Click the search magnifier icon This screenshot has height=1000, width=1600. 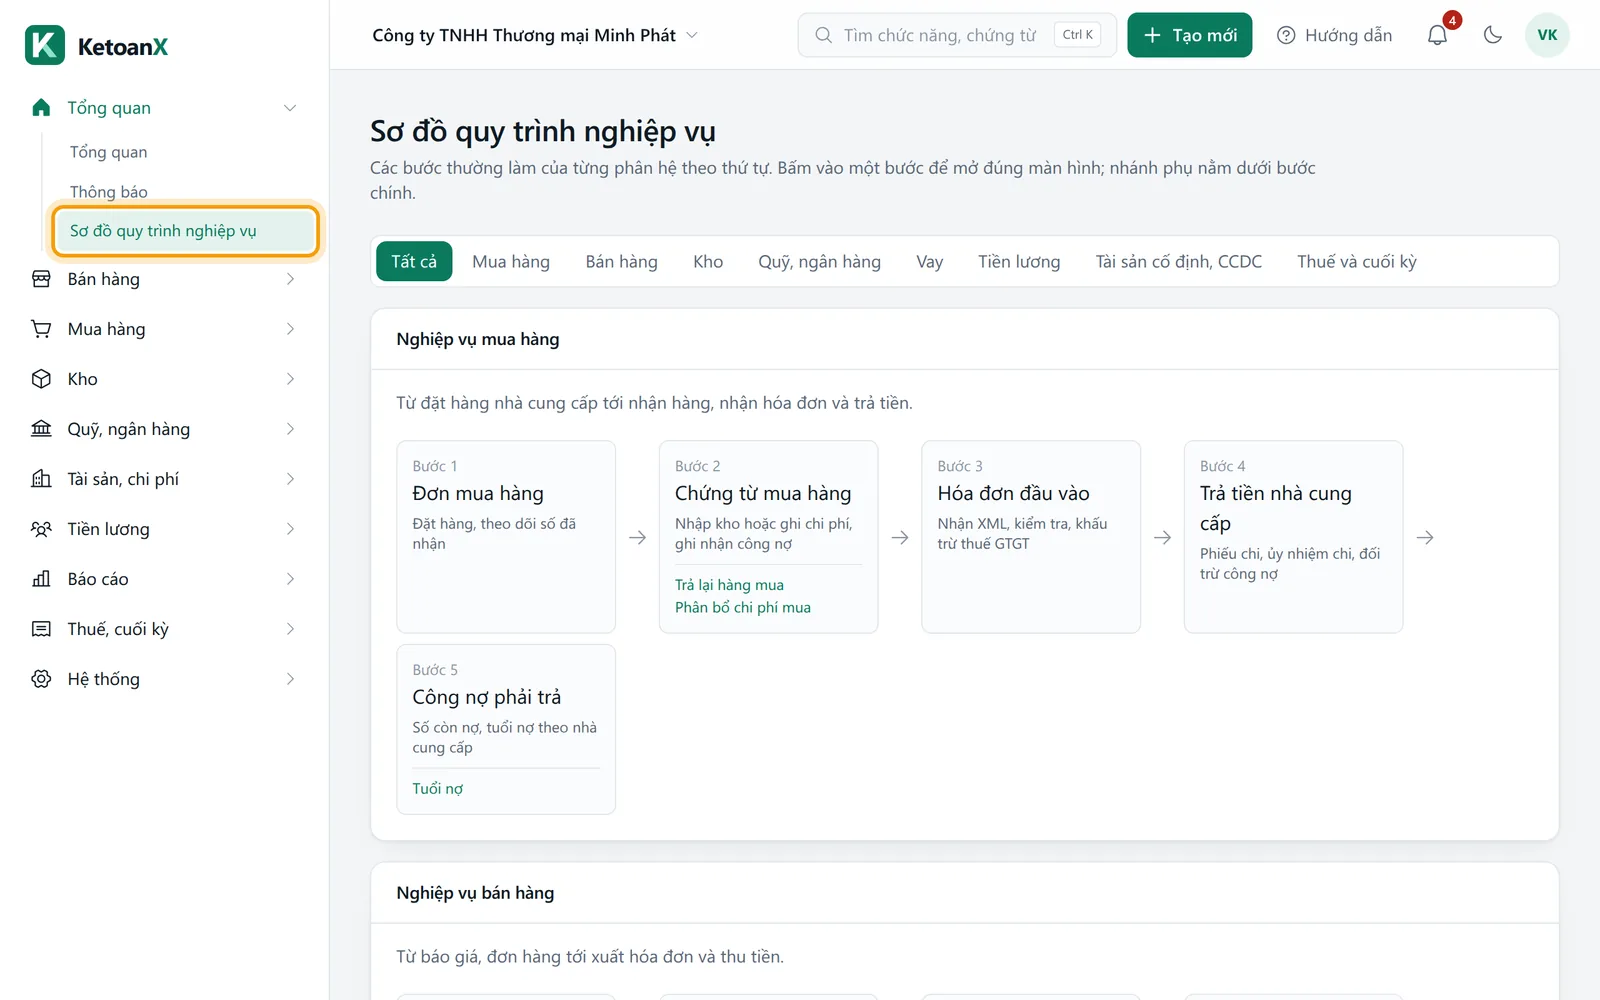tap(823, 35)
